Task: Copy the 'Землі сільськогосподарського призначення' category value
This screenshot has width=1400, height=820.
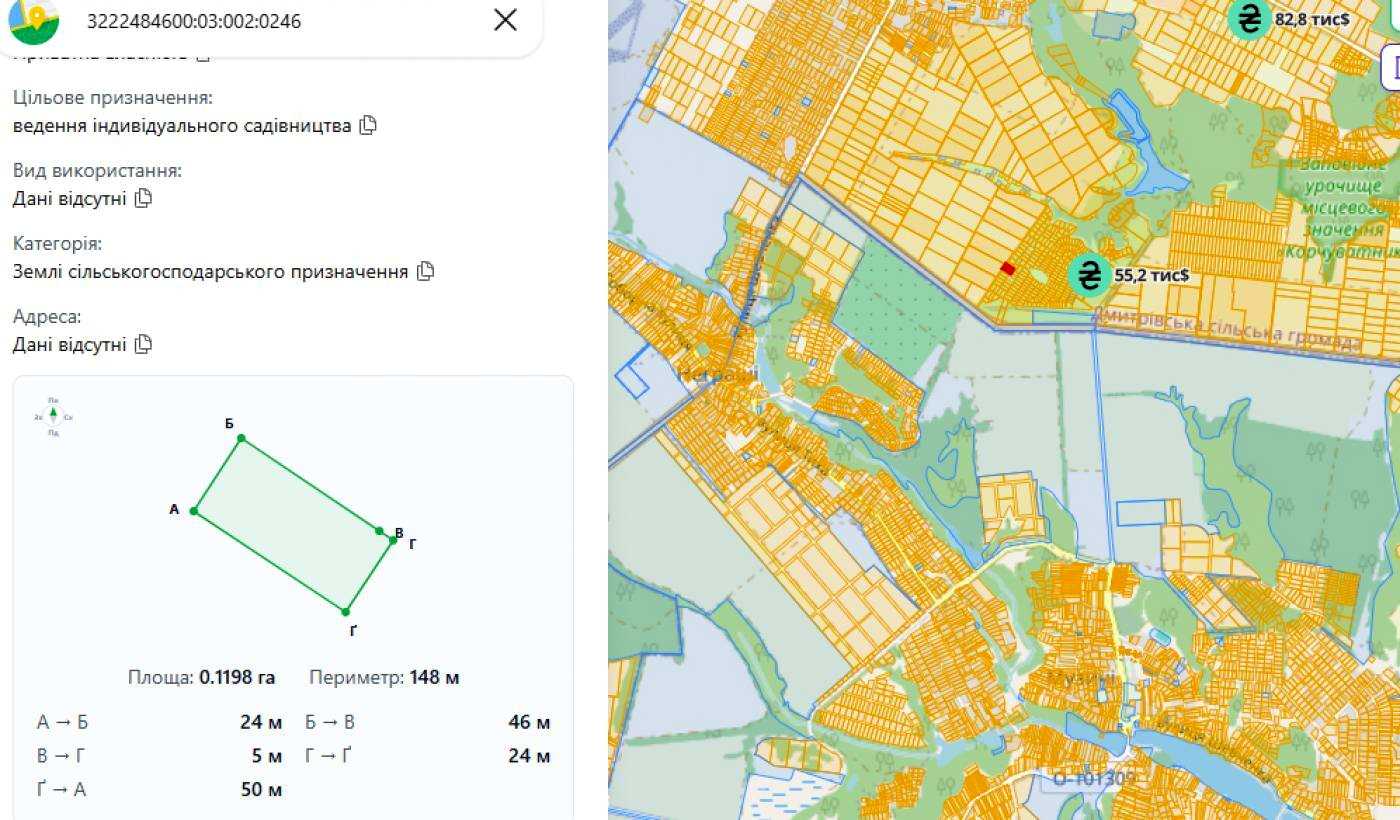Action: (x=425, y=271)
